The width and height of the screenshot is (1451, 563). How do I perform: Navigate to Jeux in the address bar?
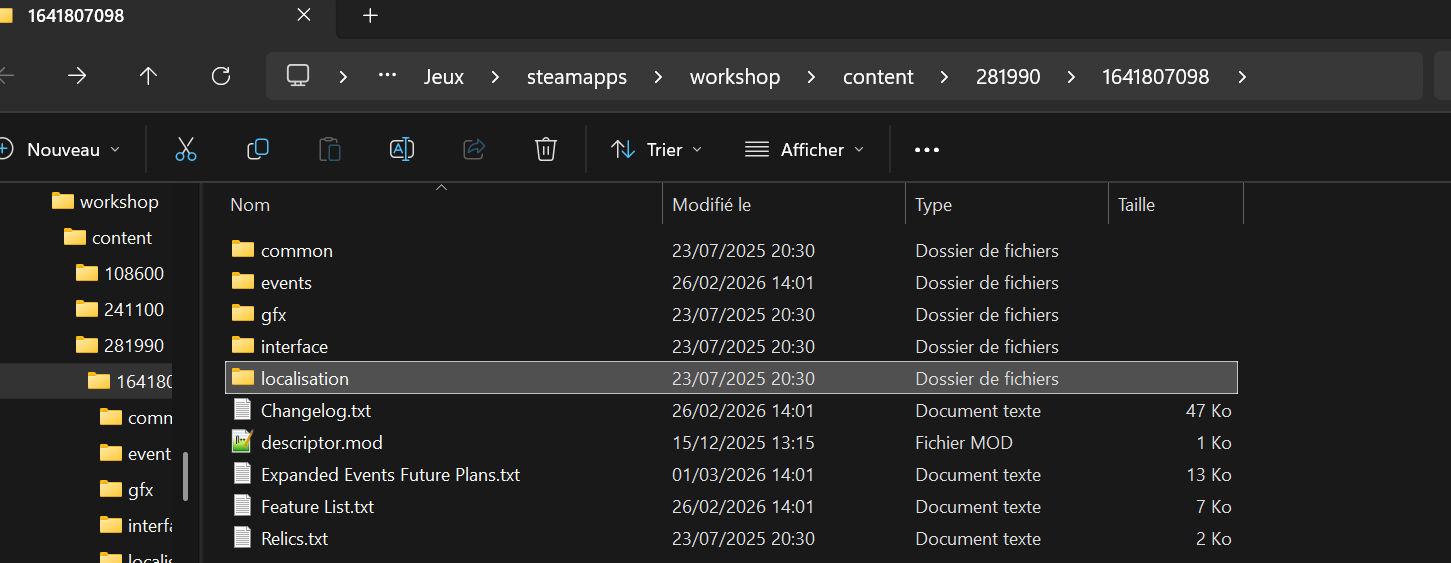point(444,77)
